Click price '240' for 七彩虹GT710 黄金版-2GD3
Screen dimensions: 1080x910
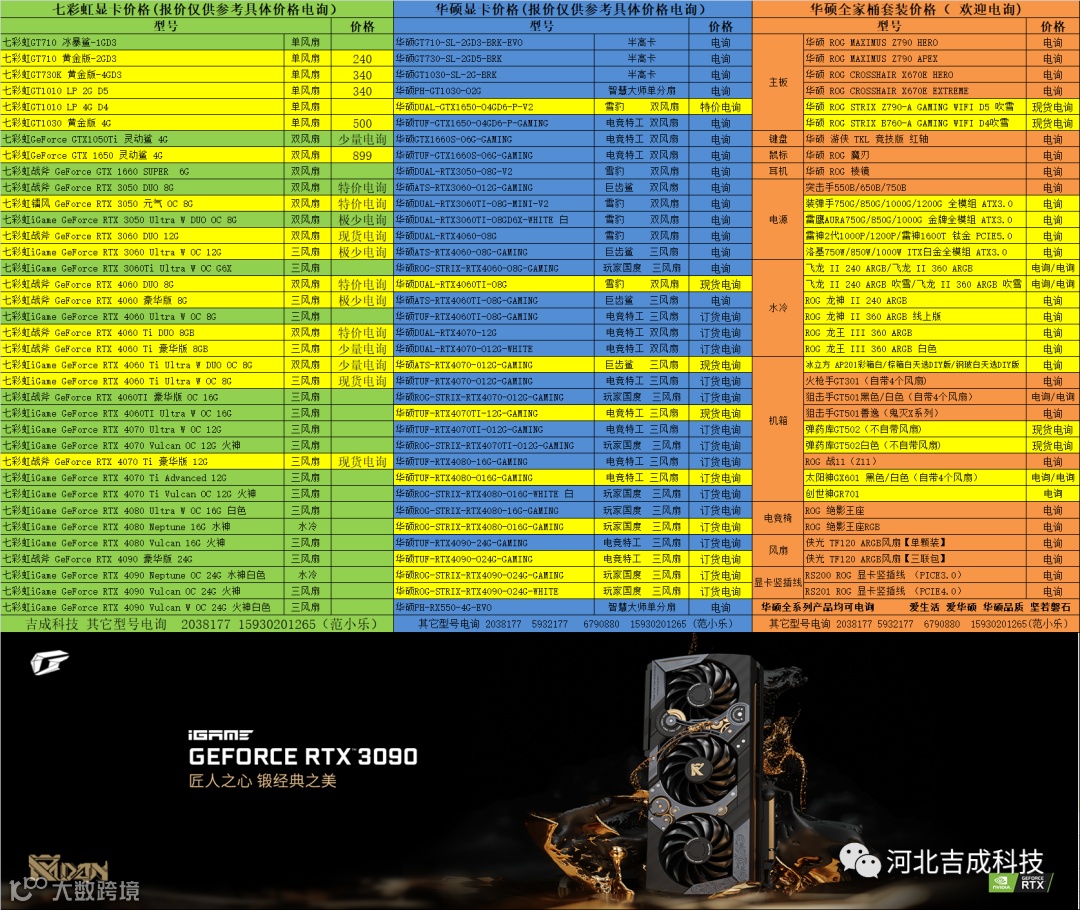pyautogui.click(x=362, y=59)
